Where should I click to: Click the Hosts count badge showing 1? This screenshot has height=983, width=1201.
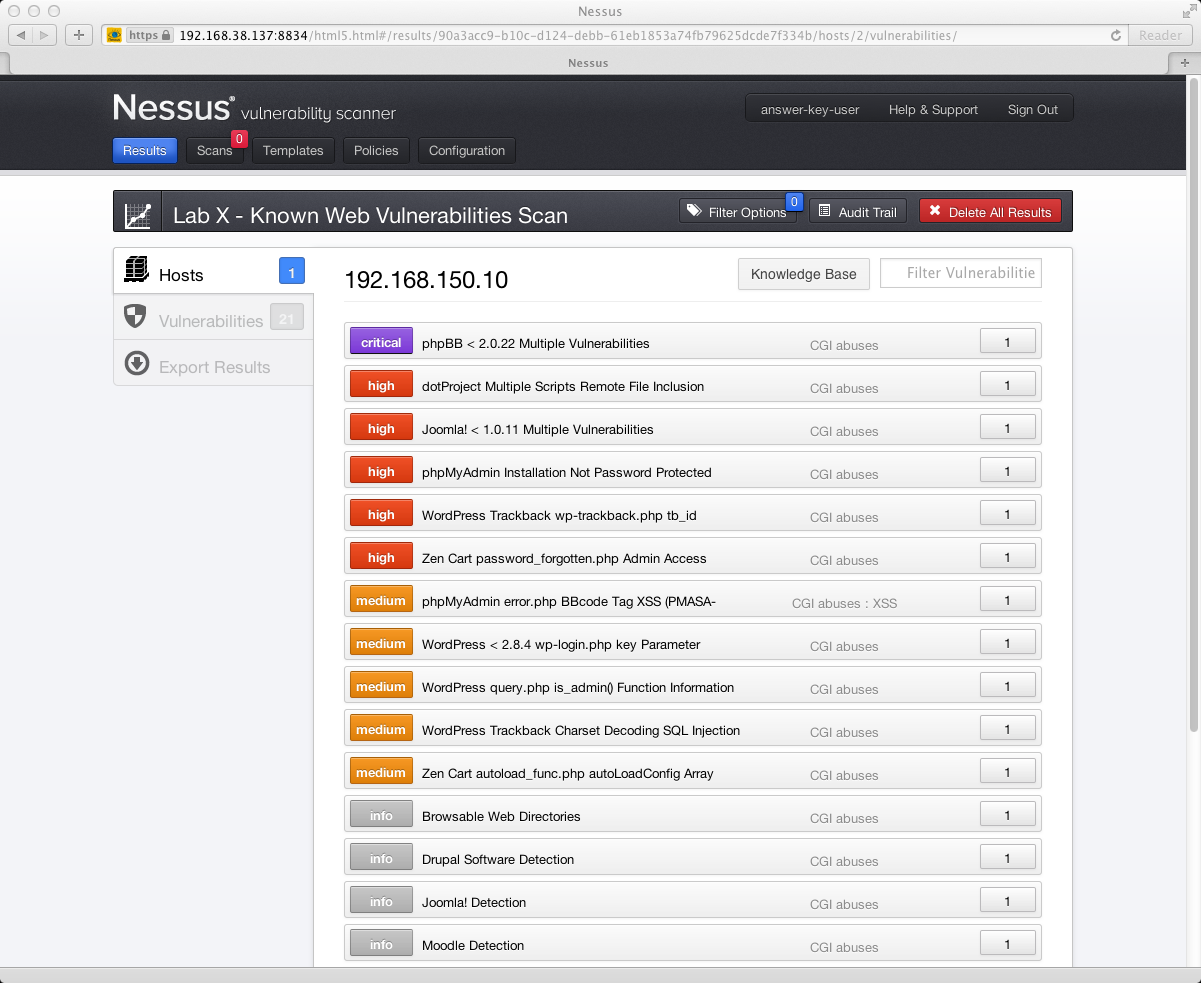click(x=292, y=271)
